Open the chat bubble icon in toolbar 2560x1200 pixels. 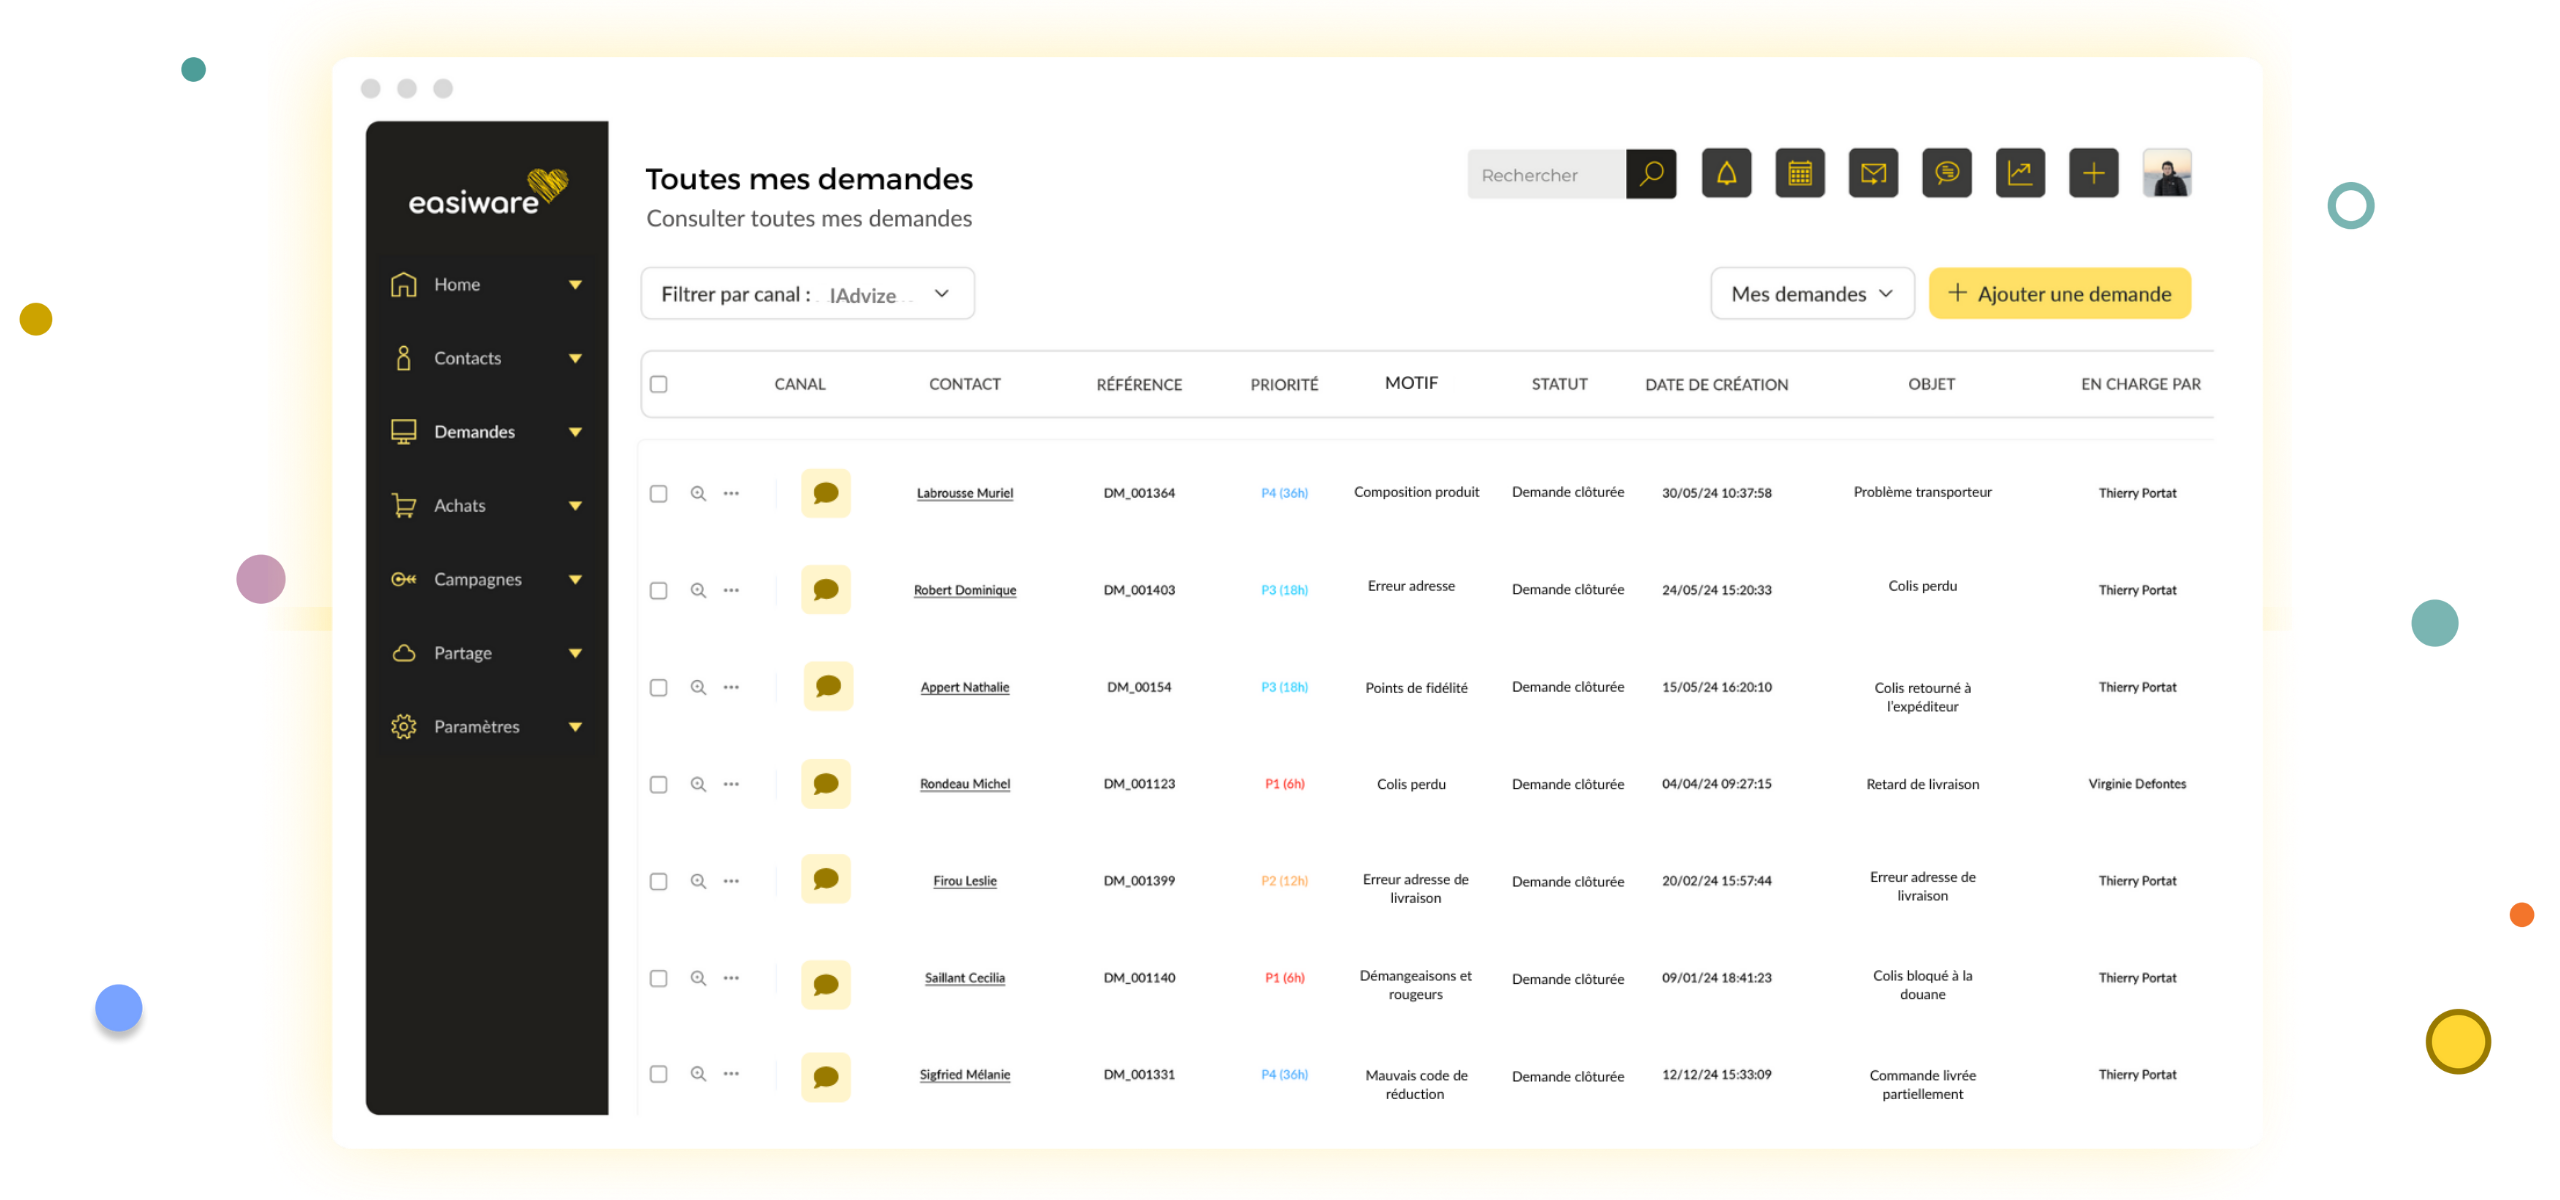[1946, 174]
